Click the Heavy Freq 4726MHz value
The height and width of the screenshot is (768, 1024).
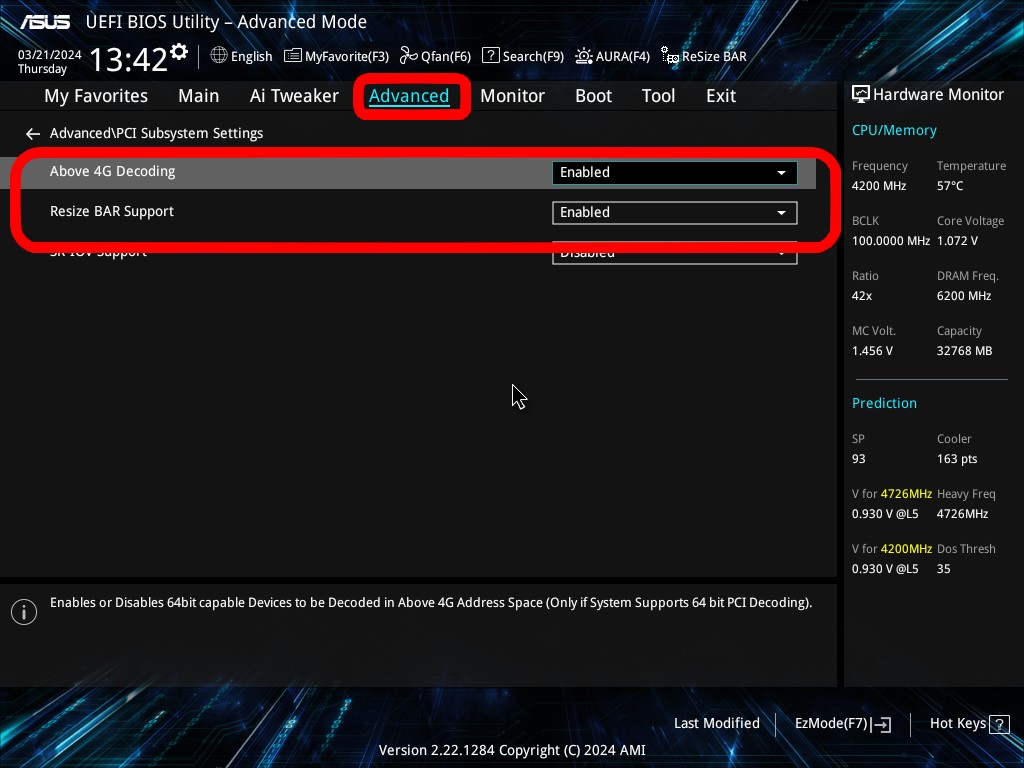tap(962, 514)
